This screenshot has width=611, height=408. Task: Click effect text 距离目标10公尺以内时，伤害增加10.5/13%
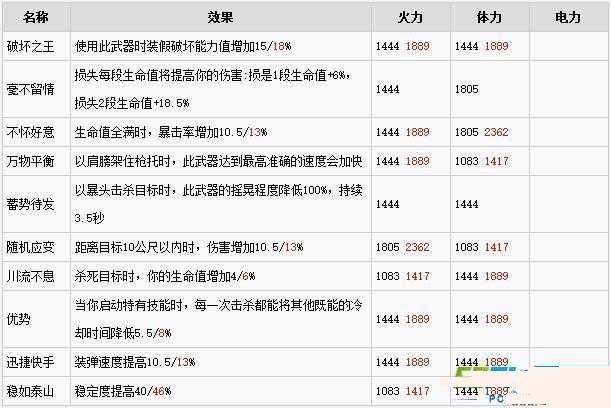click(189, 247)
